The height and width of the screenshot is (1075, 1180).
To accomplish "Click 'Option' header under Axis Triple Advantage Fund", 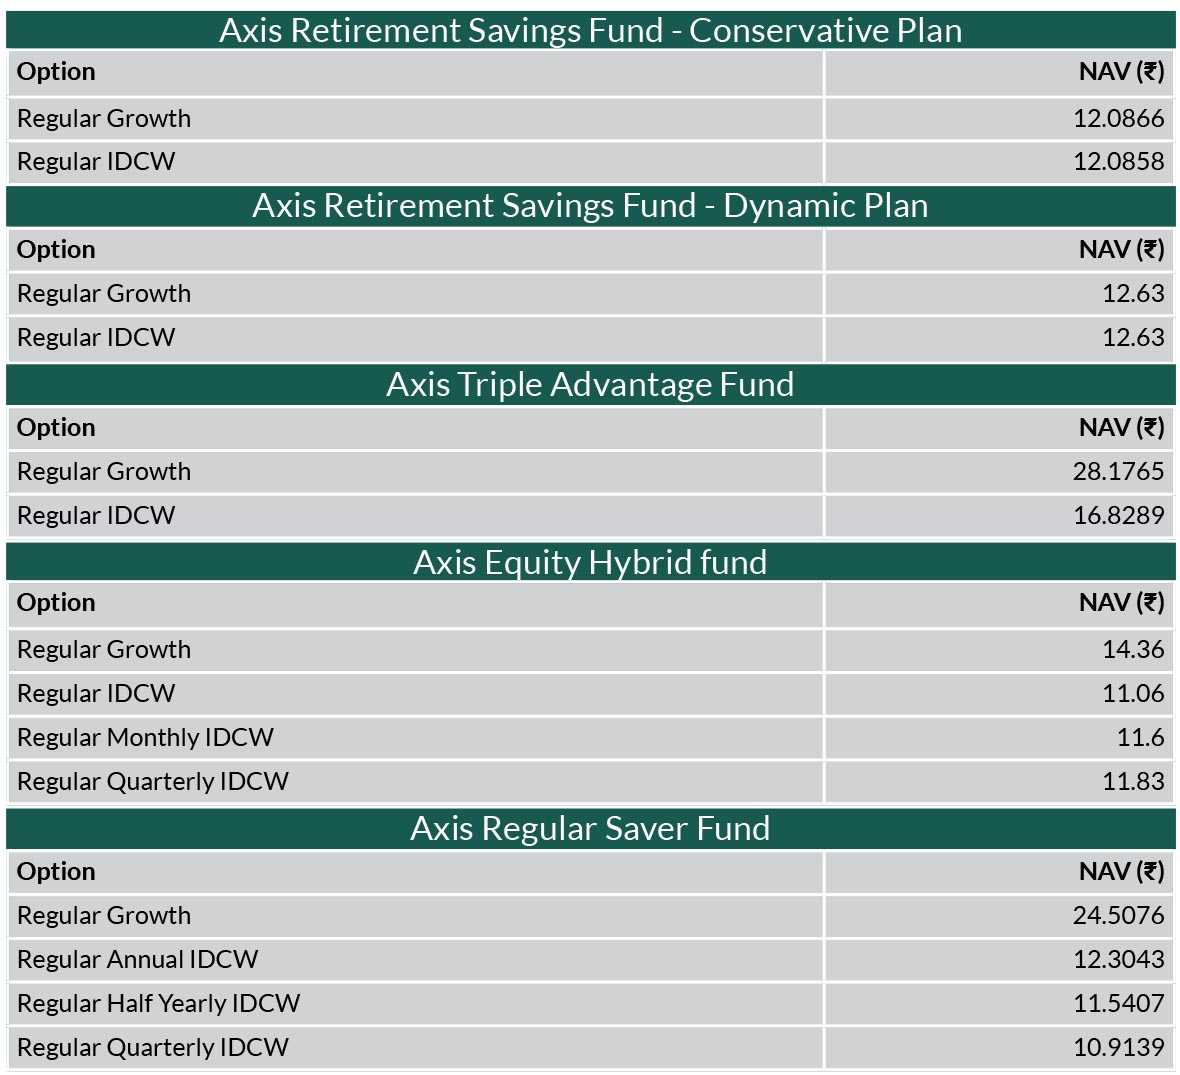I will pos(56,427).
